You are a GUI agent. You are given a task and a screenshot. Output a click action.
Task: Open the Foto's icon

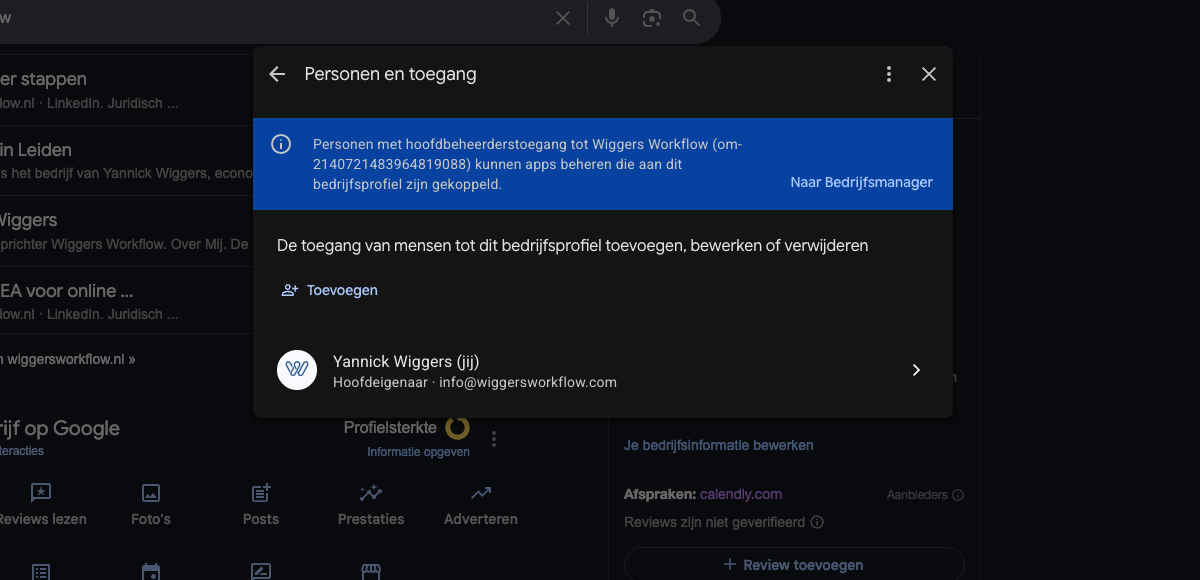[x=151, y=492]
